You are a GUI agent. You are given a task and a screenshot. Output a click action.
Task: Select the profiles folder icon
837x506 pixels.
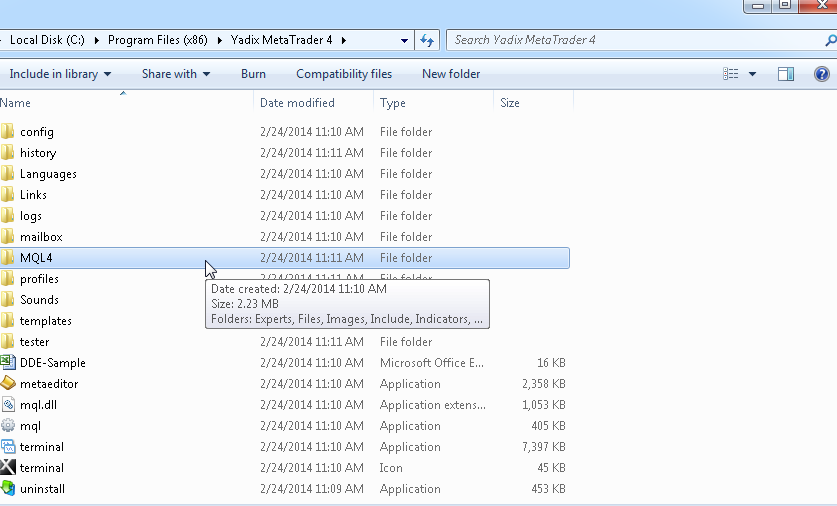click(7, 279)
